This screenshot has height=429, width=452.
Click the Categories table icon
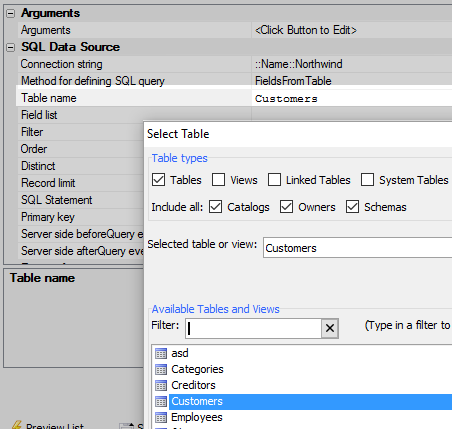click(161, 369)
